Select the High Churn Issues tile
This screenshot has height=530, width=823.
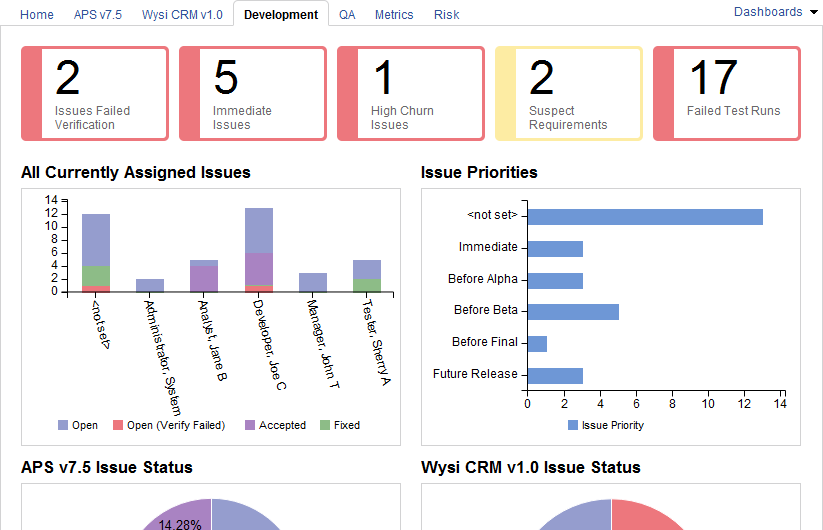pyautogui.click(x=411, y=93)
